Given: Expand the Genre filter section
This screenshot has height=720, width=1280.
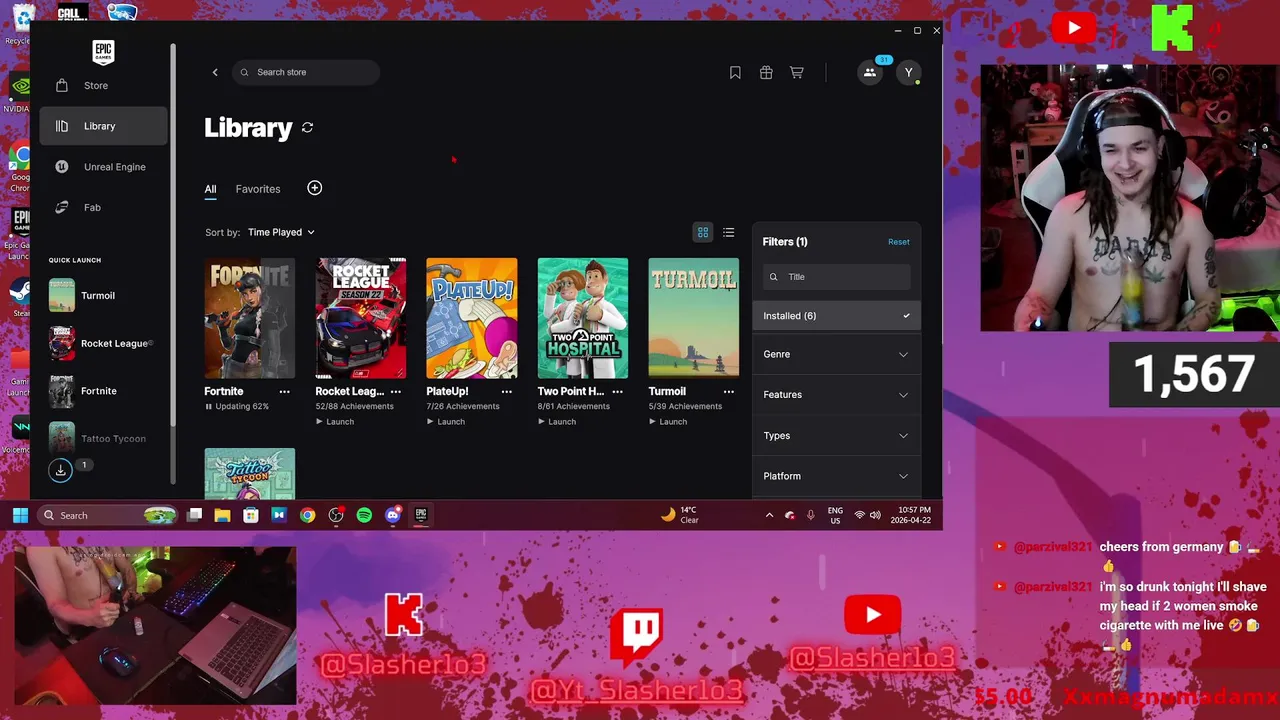Looking at the screenshot, I should pyautogui.click(x=836, y=354).
